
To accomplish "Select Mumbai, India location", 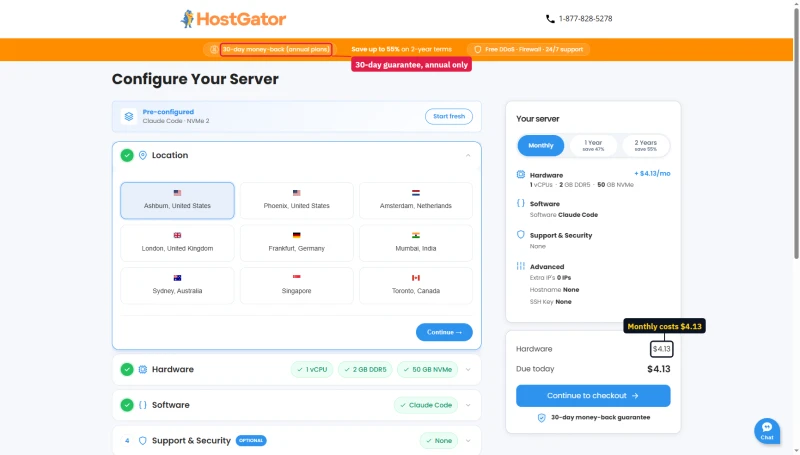I will 416,243.
